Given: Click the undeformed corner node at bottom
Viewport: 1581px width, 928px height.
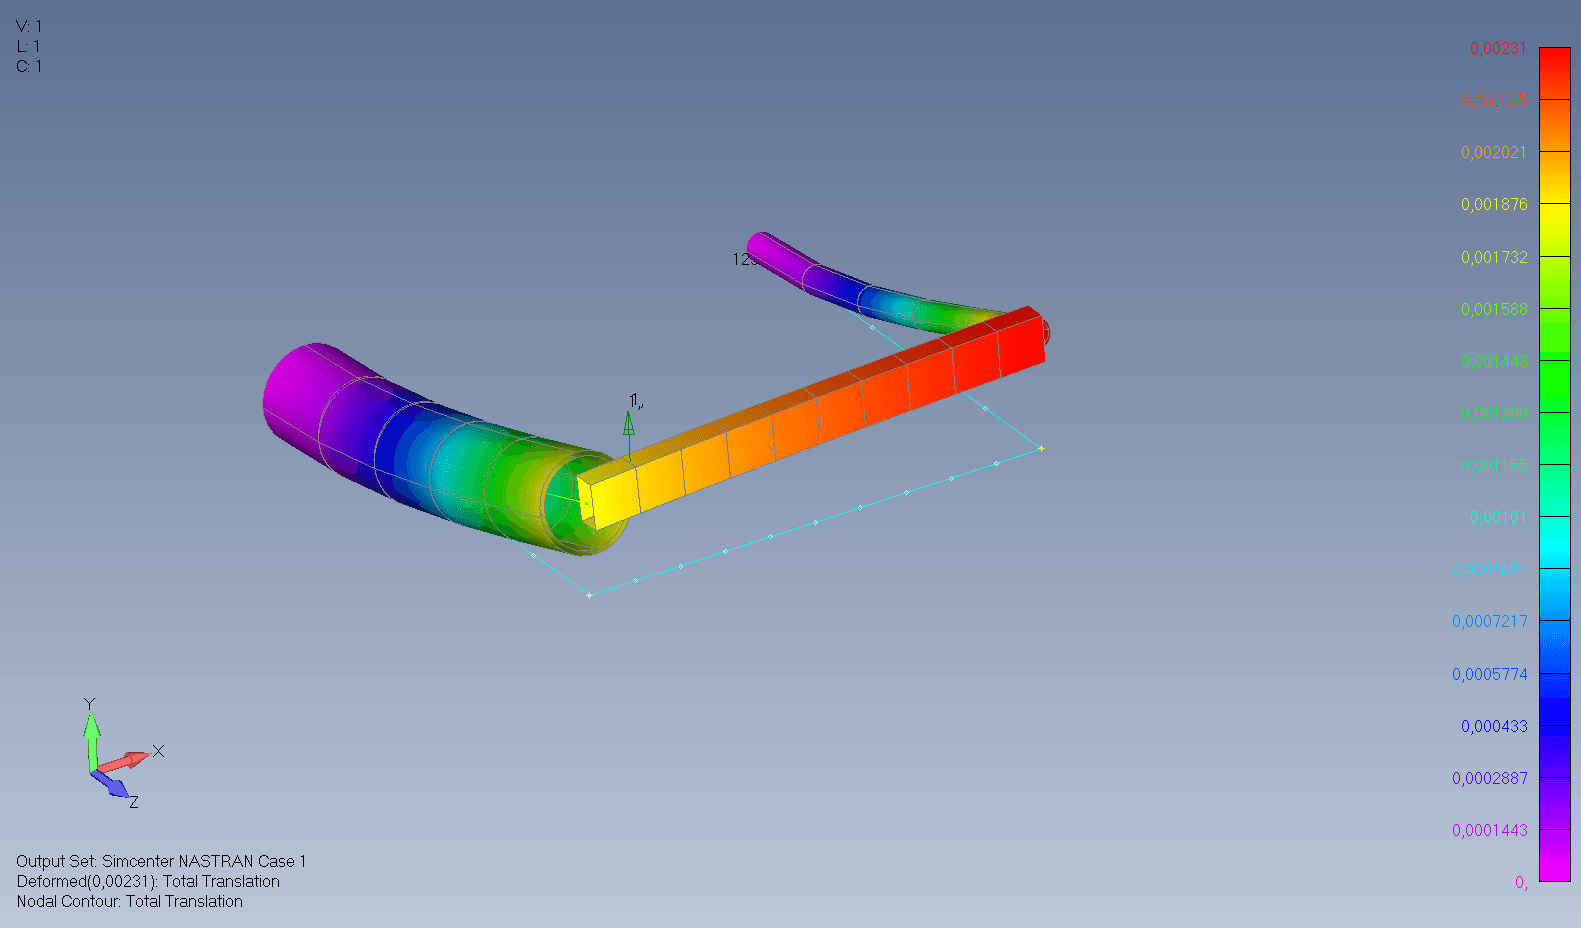Looking at the screenshot, I should (x=589, y=595).
